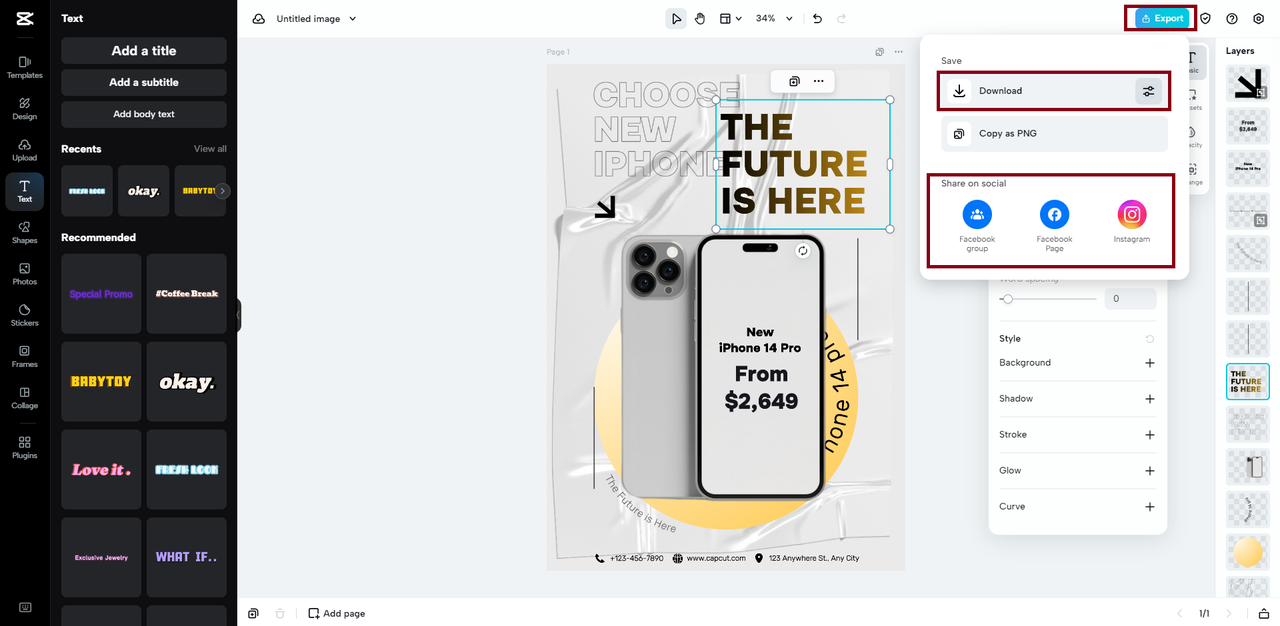
Task: Apply the Love it. text style
Action: 101,470
